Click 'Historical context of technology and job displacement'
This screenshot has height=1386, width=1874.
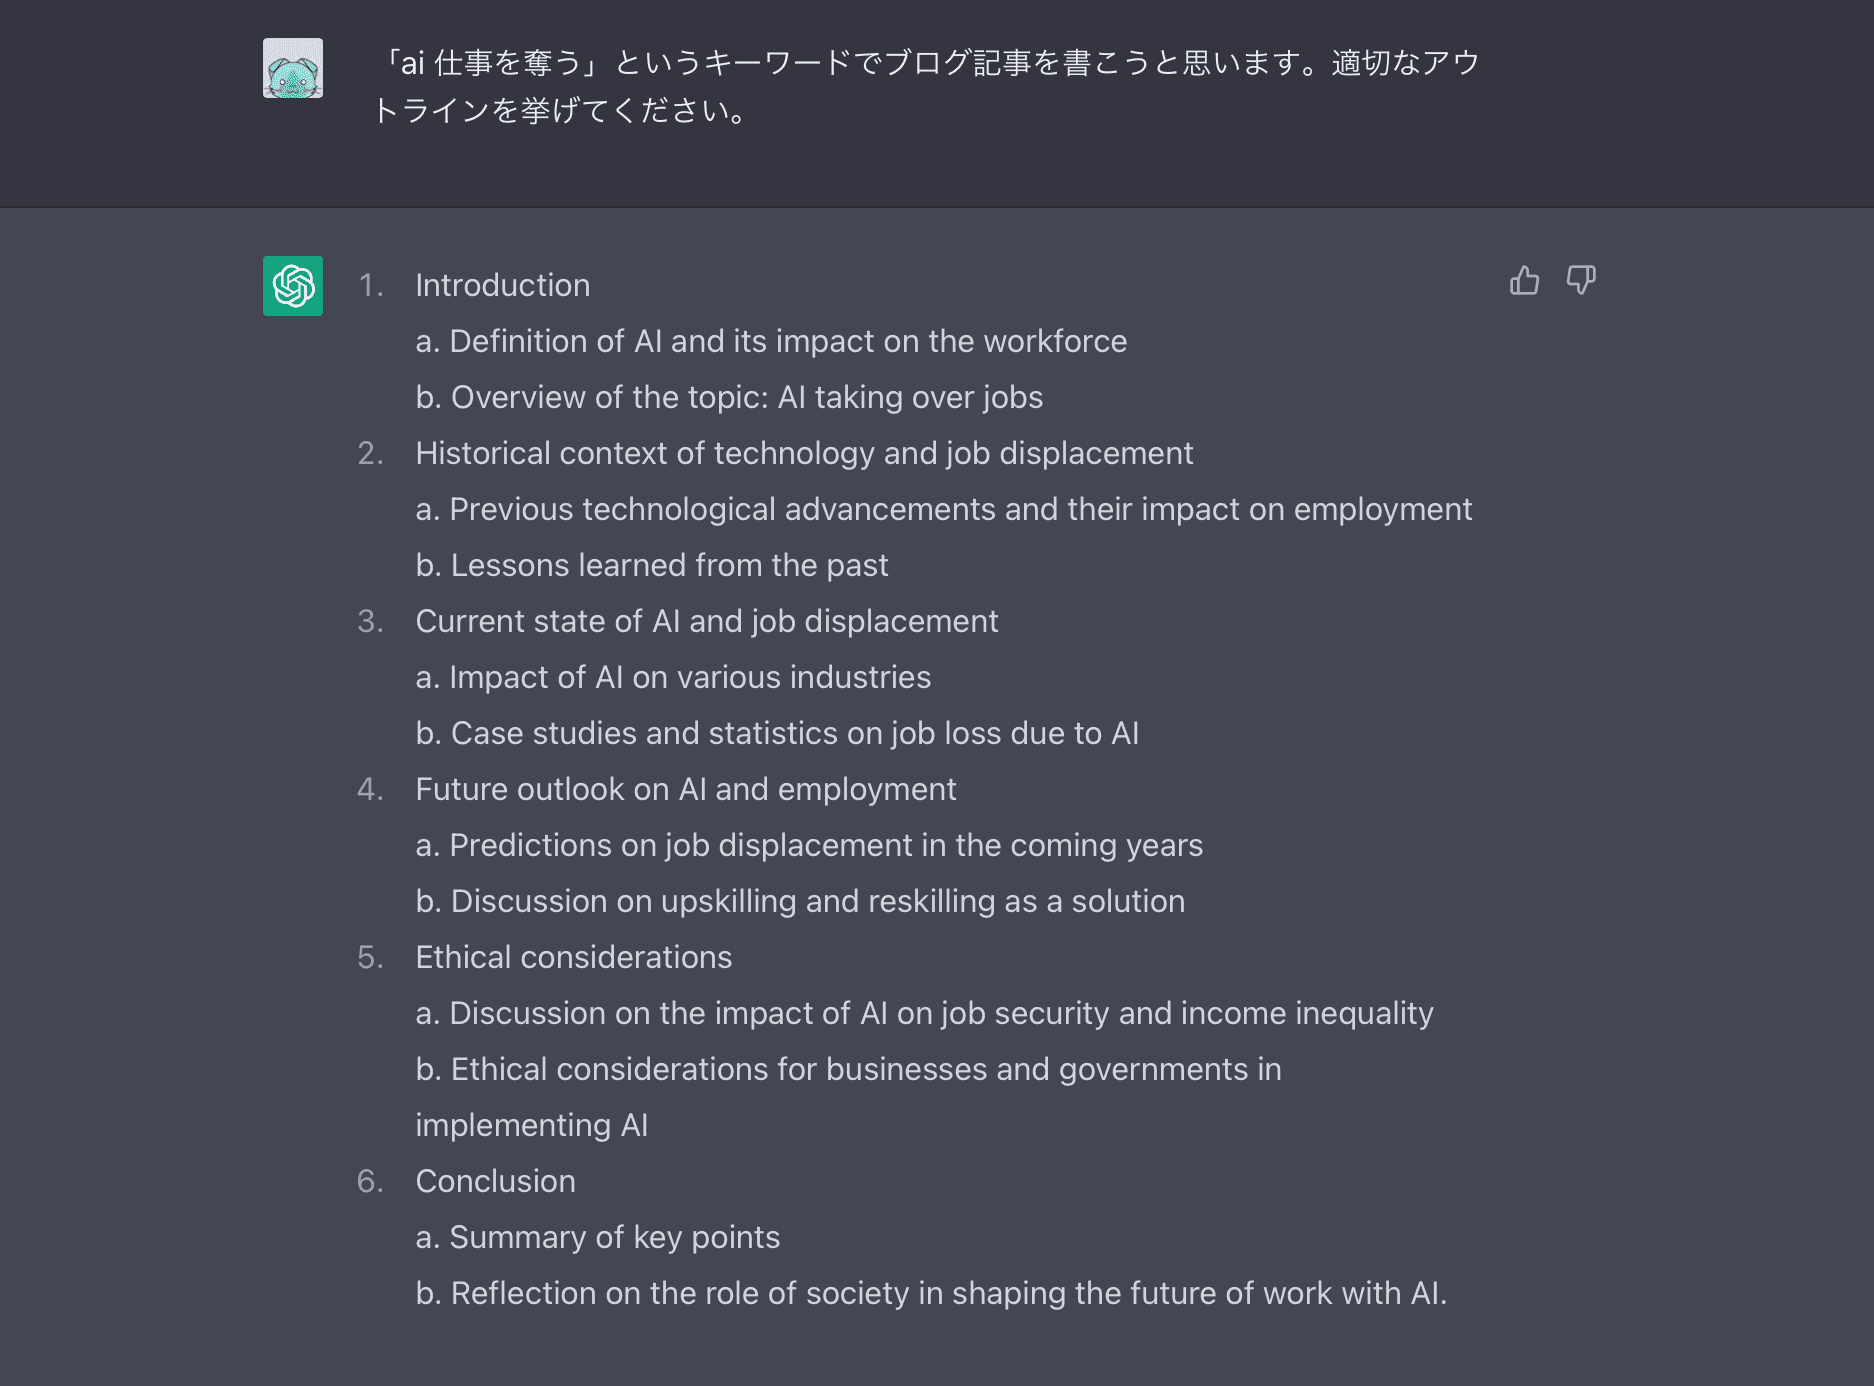(x=804, y=453)
